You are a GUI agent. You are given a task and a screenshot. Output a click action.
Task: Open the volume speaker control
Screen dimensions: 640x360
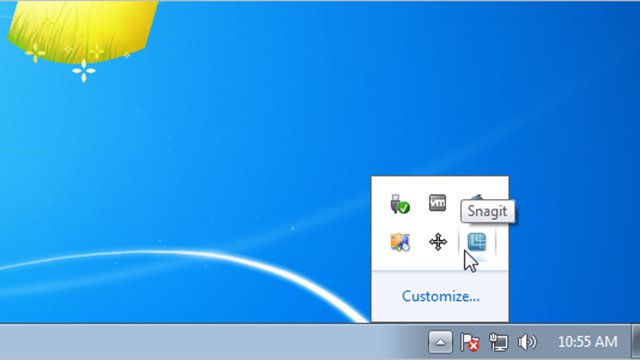pyautogui.click(x=527, y=342)
